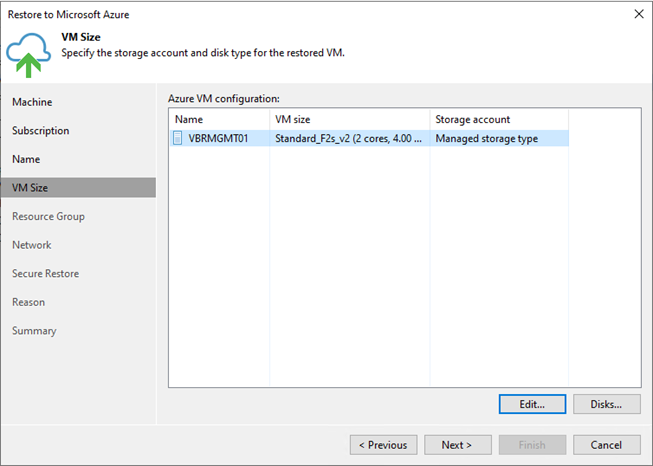Open the Disks... dialog button
This screenshot has height=466, width=653.
click(x=607, y=404)
